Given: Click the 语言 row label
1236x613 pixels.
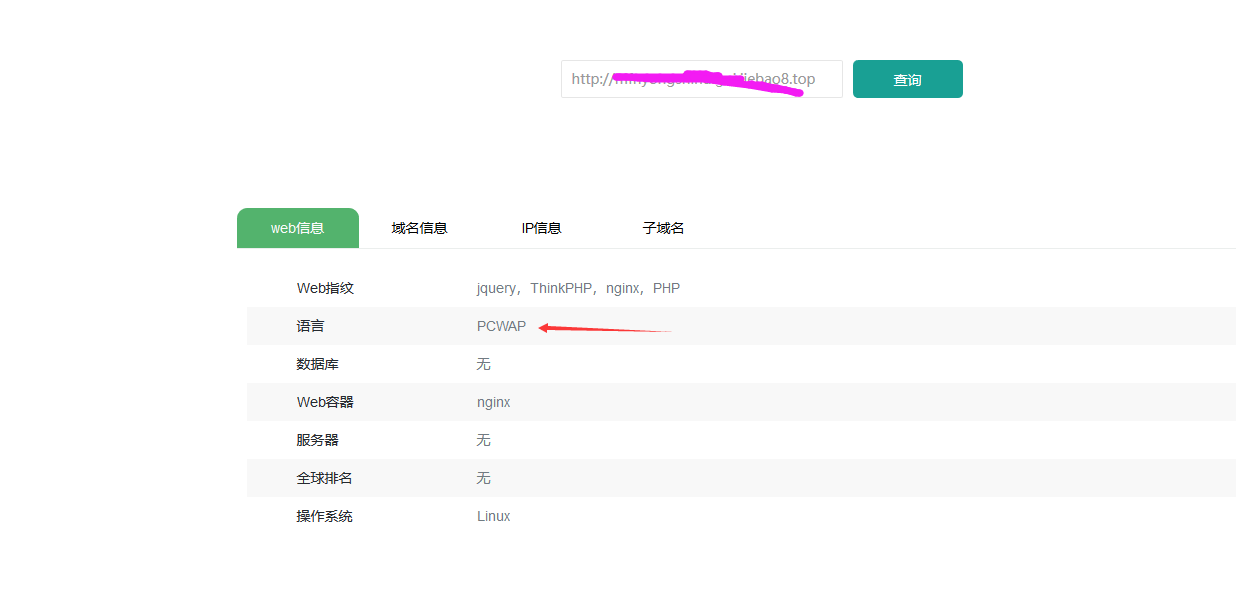Looking at the screenshot, I should tap(310, 326).
